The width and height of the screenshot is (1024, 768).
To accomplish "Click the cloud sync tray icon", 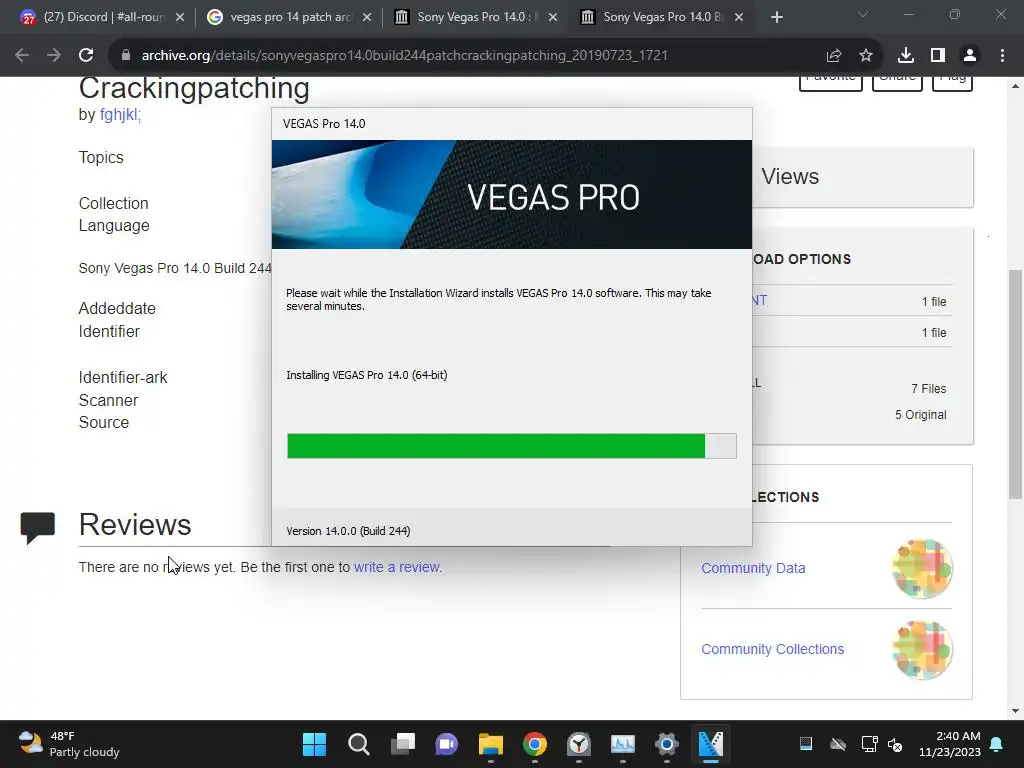I will click(x=838, y=744).
